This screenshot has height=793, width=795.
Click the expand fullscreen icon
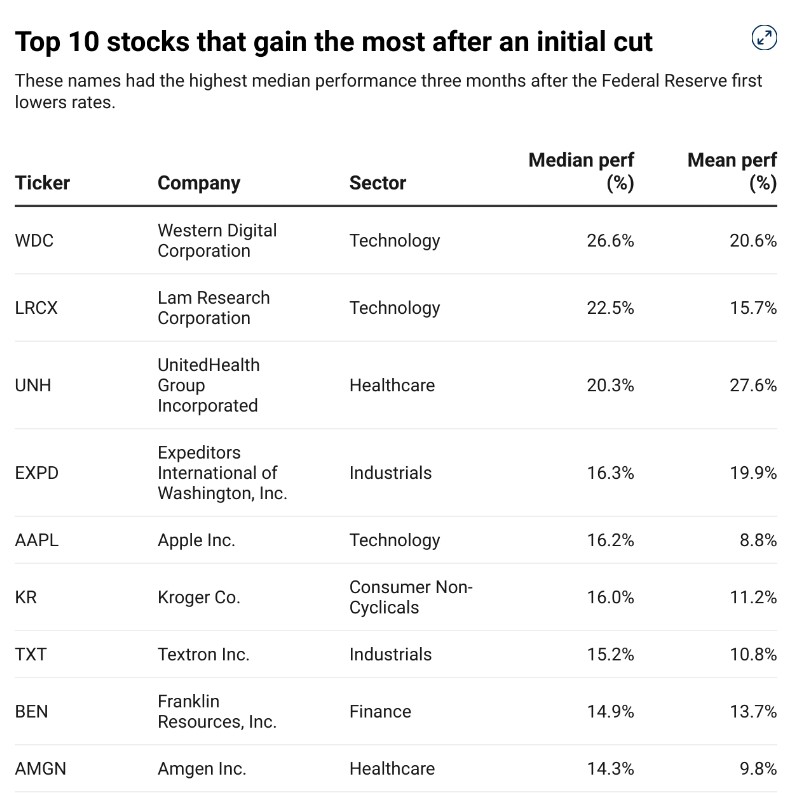click(763, 38)
